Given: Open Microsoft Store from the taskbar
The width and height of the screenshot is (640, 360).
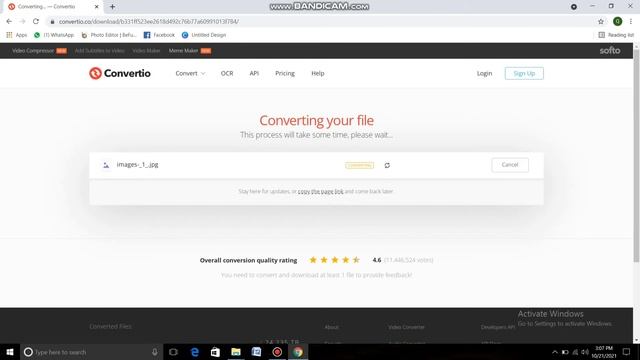Looking at the screenshot, I should pyautogui.click(x=215, y=352).
